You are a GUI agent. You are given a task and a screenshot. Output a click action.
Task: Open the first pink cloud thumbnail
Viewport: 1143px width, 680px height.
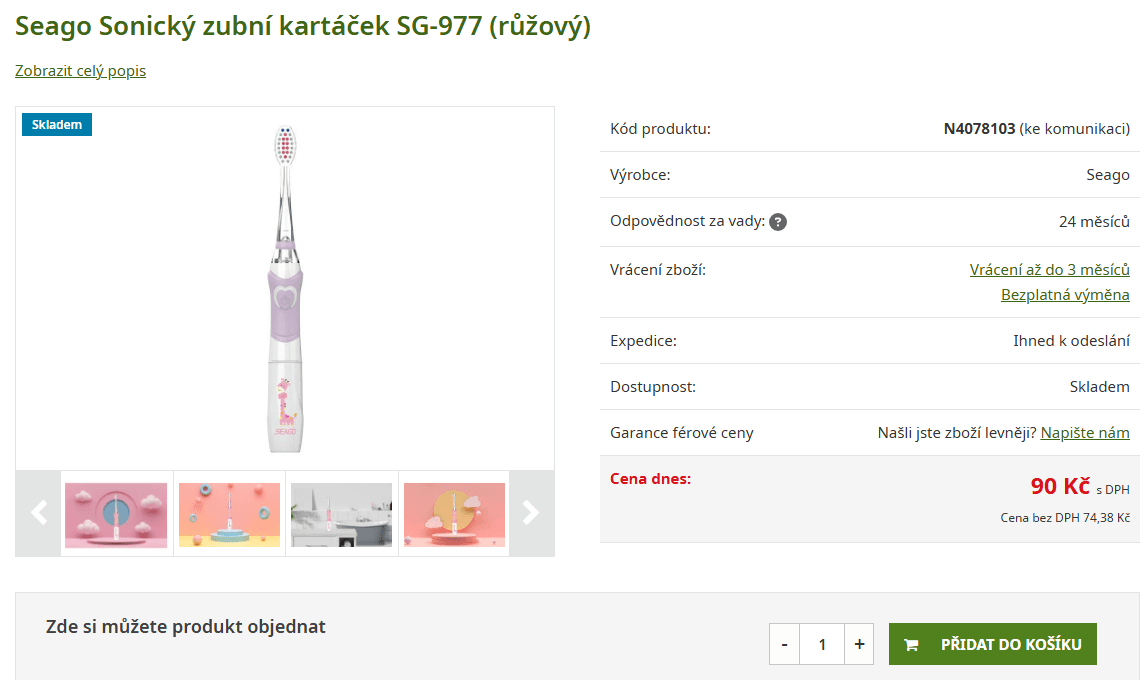pyautogui.click(x=115, y=513)
